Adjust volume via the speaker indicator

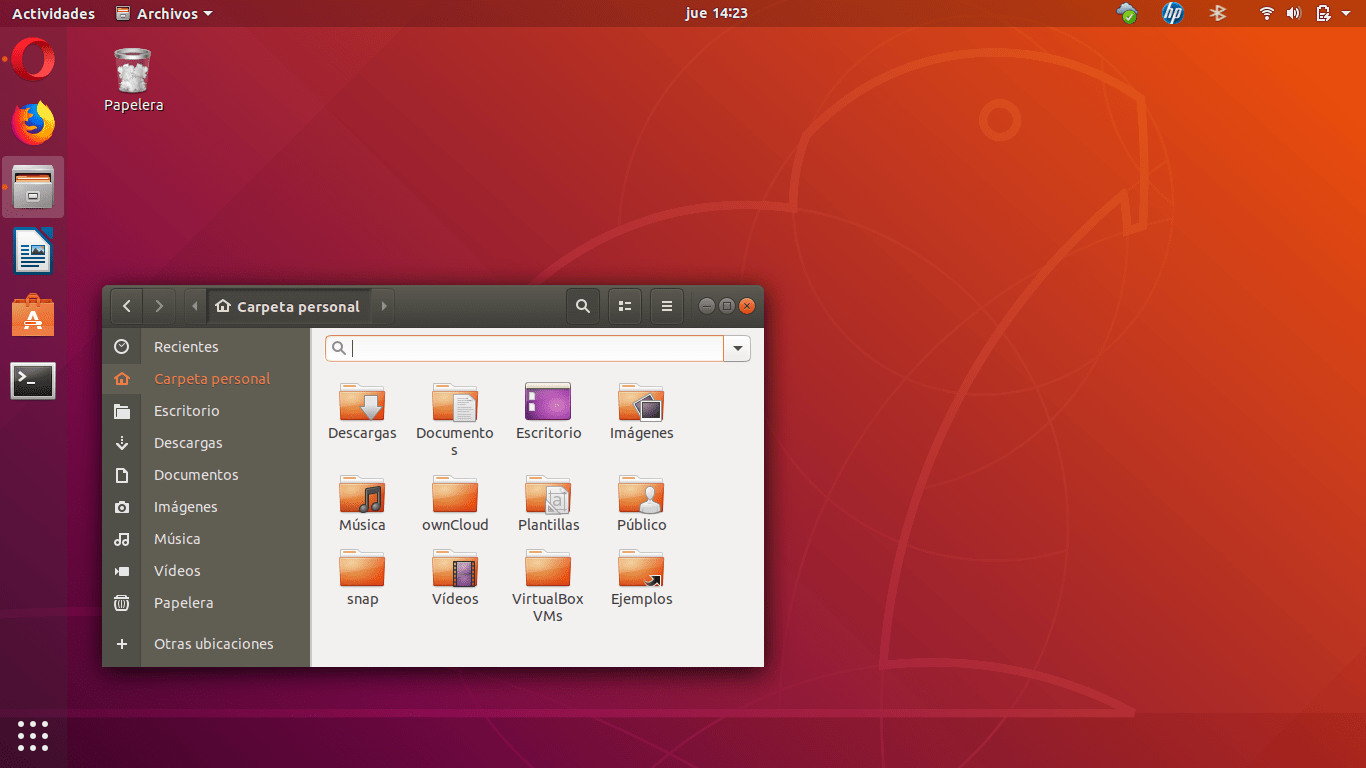pyautogui.click(x=1294, y=13)
